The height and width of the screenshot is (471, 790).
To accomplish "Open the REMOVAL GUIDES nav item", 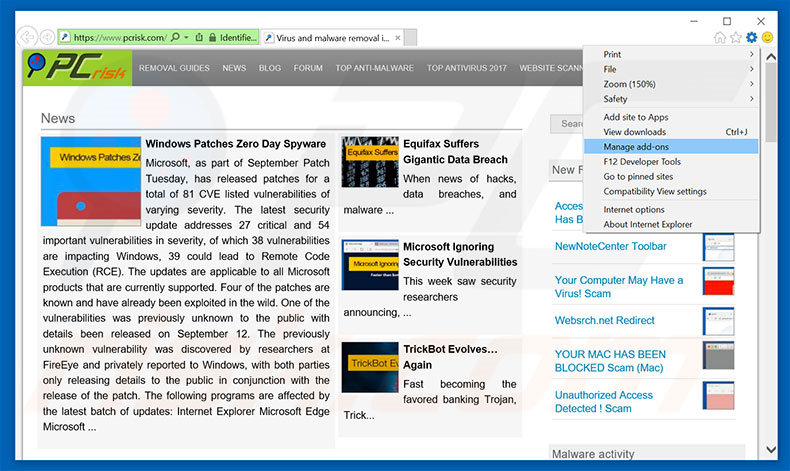I will (174, 68).
